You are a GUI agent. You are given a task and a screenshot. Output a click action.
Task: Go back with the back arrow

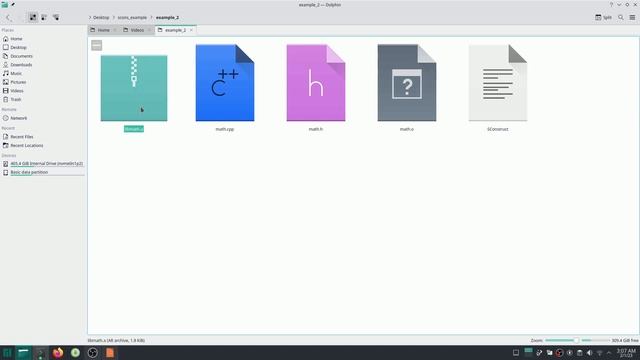(x=9, y=18)
